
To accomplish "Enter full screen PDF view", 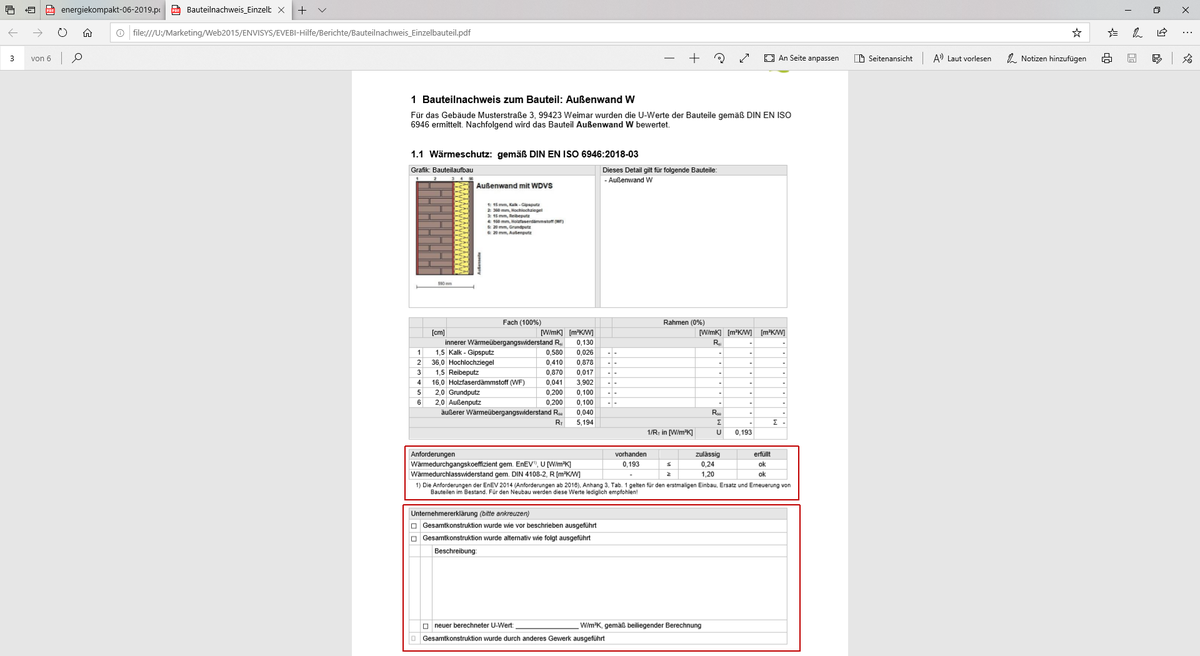I will click(744, 58).
